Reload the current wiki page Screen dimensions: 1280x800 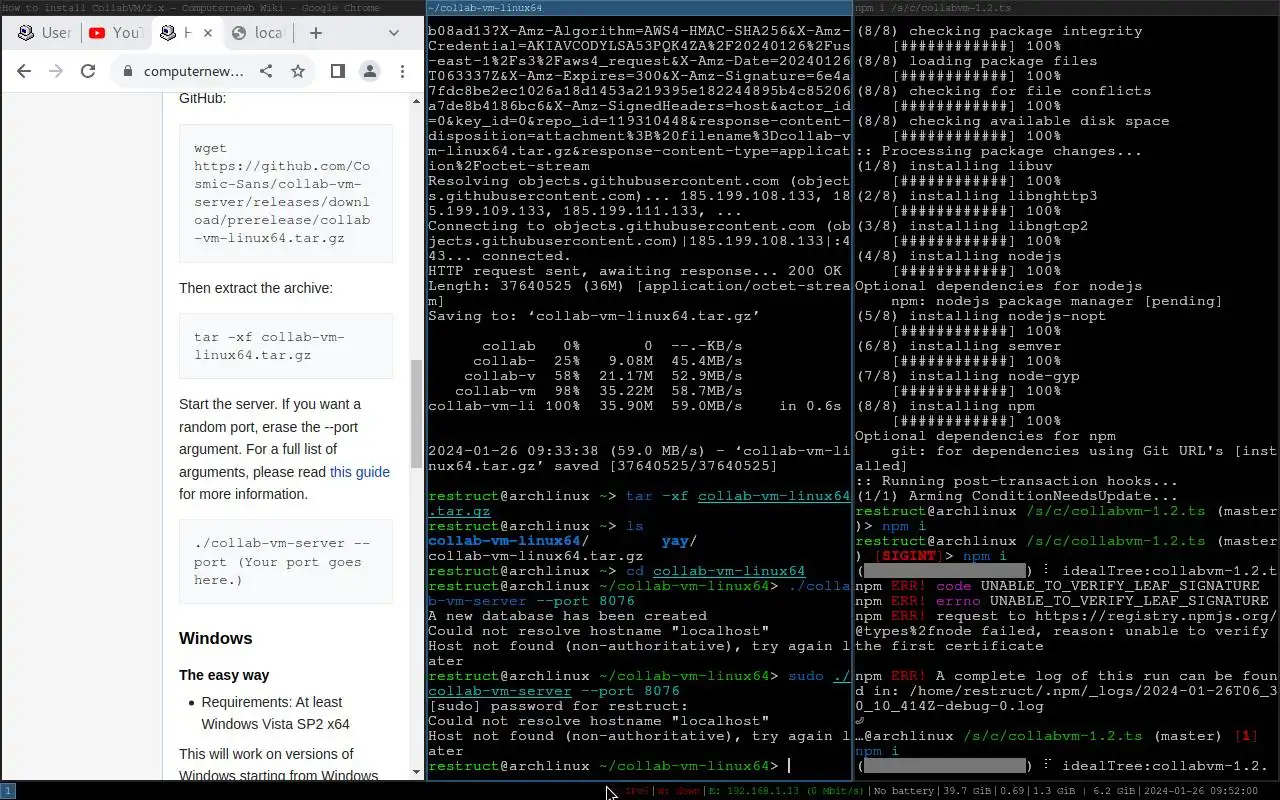(88, 71)
